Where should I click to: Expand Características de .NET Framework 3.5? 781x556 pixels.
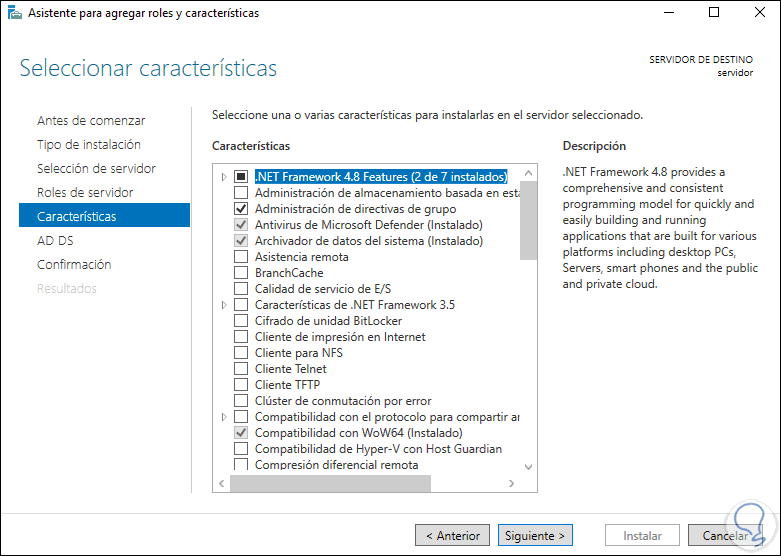[223, 305]
